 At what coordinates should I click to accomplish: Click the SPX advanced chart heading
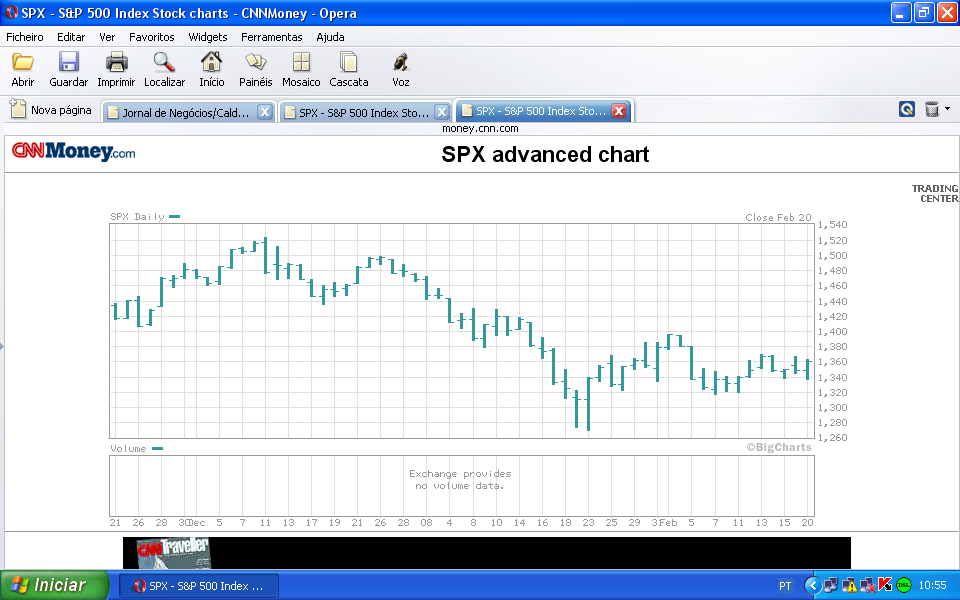[x=545, y=154]
